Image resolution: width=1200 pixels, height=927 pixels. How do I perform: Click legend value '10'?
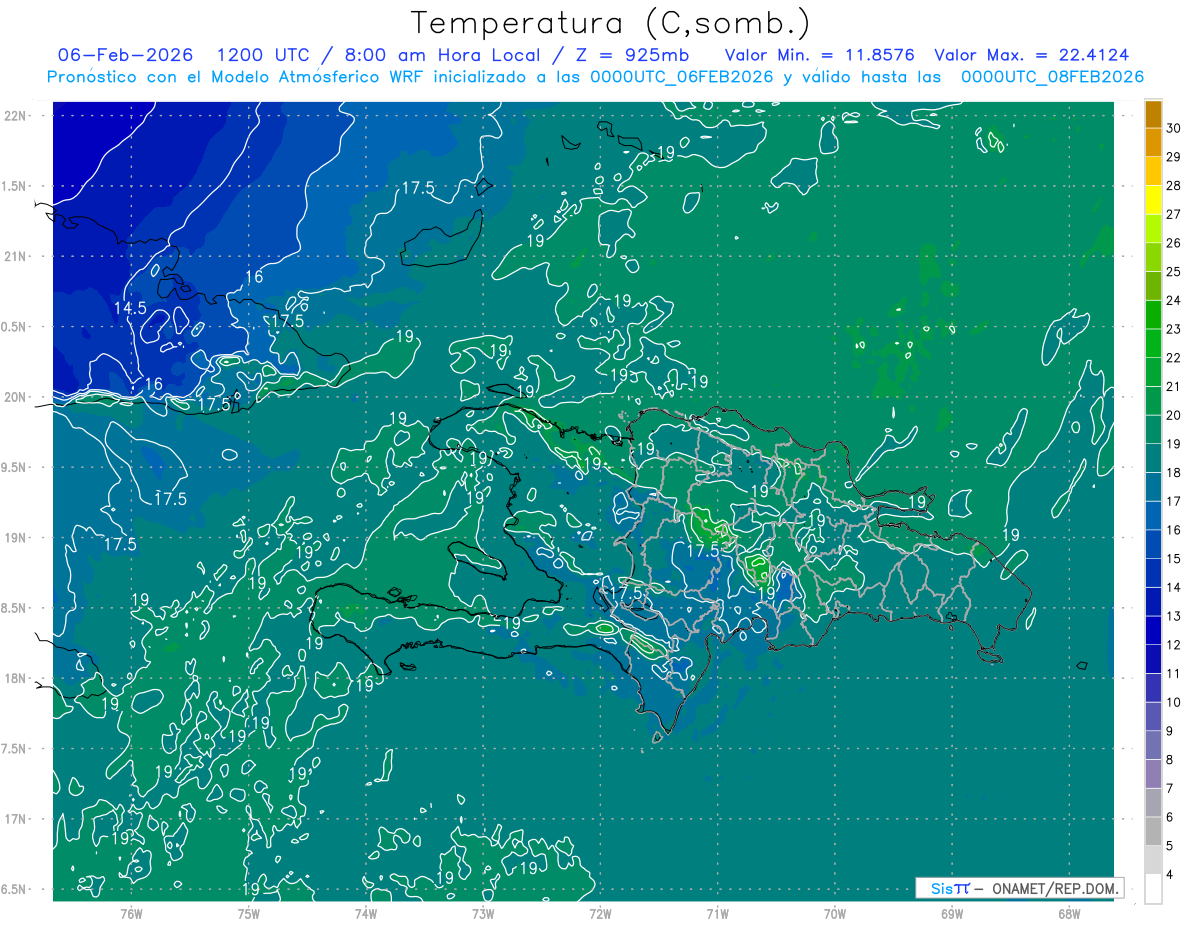click(x=1174, y=702)
